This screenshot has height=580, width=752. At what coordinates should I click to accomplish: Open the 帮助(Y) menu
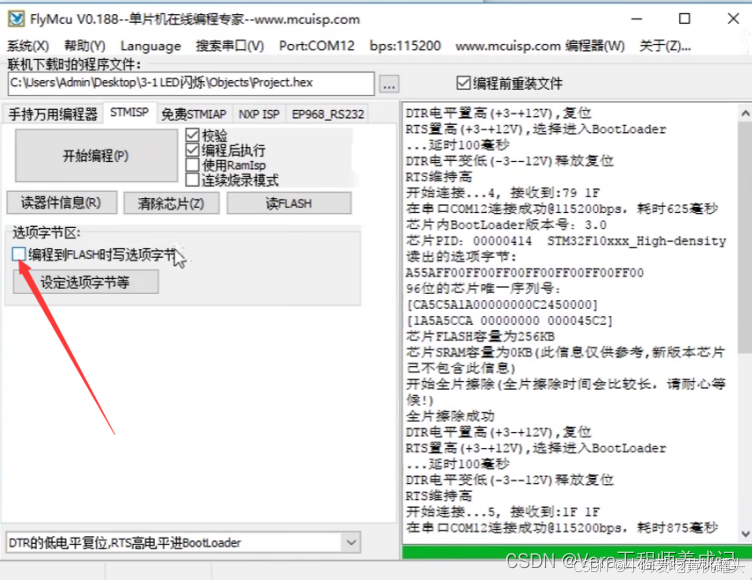[x=85, y=46]
